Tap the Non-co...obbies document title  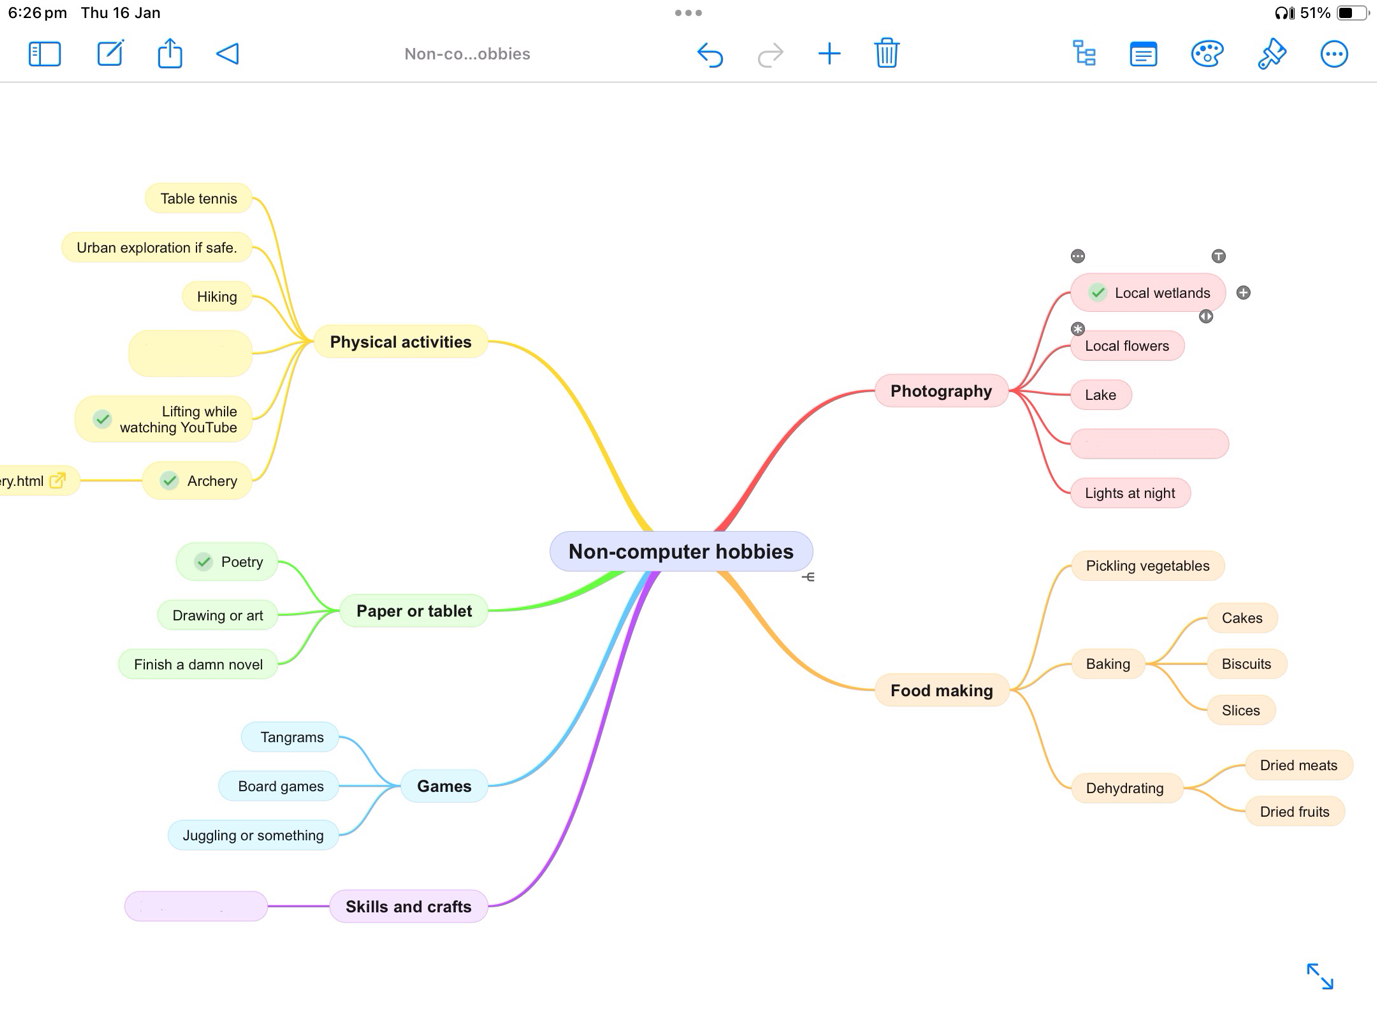pyautogui.click(x=467, y=54)
